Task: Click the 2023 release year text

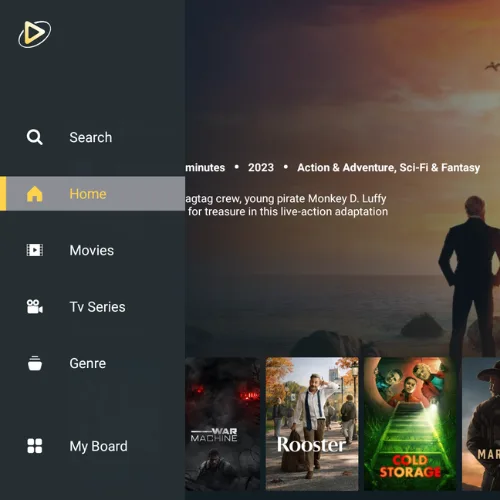Action: 261,167
